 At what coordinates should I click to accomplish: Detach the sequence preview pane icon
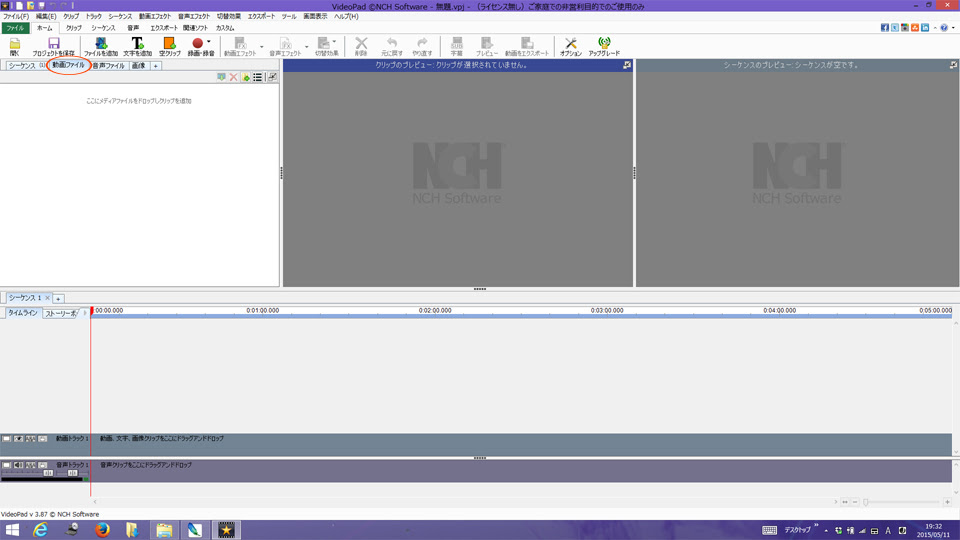[954, 65]
